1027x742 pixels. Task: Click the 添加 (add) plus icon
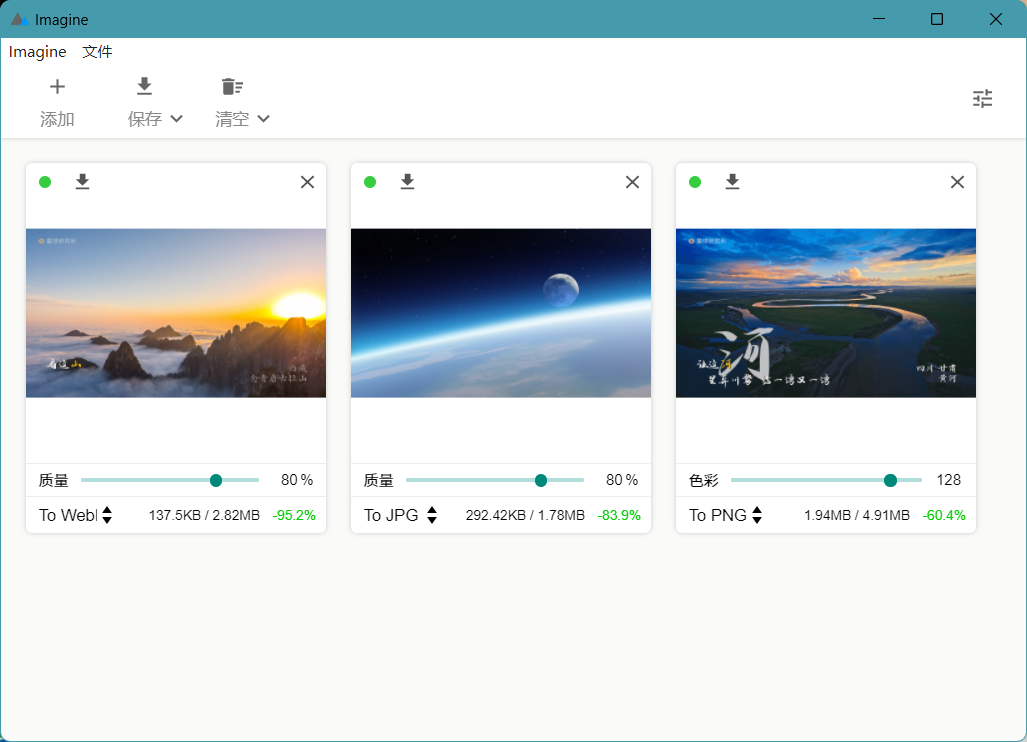coord(58,86)
